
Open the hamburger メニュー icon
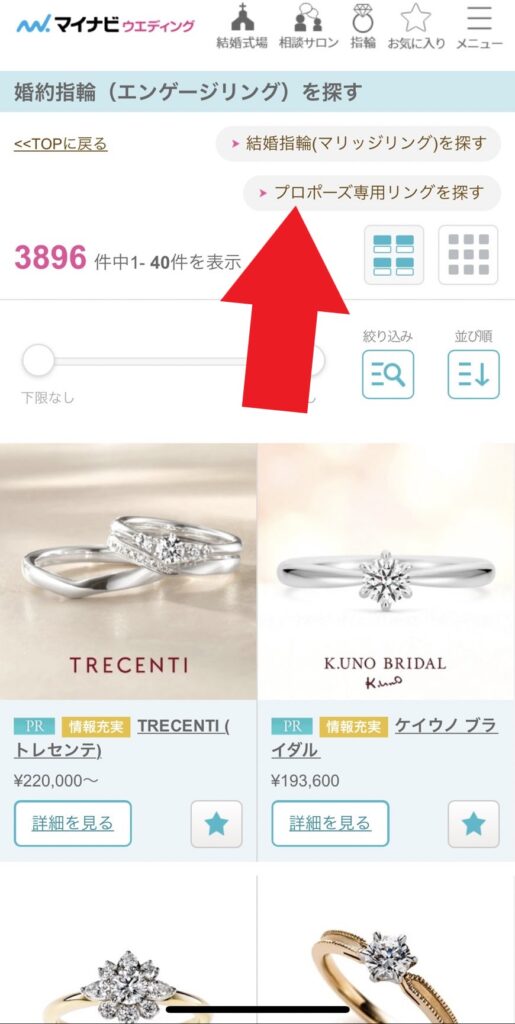point(479,27)
